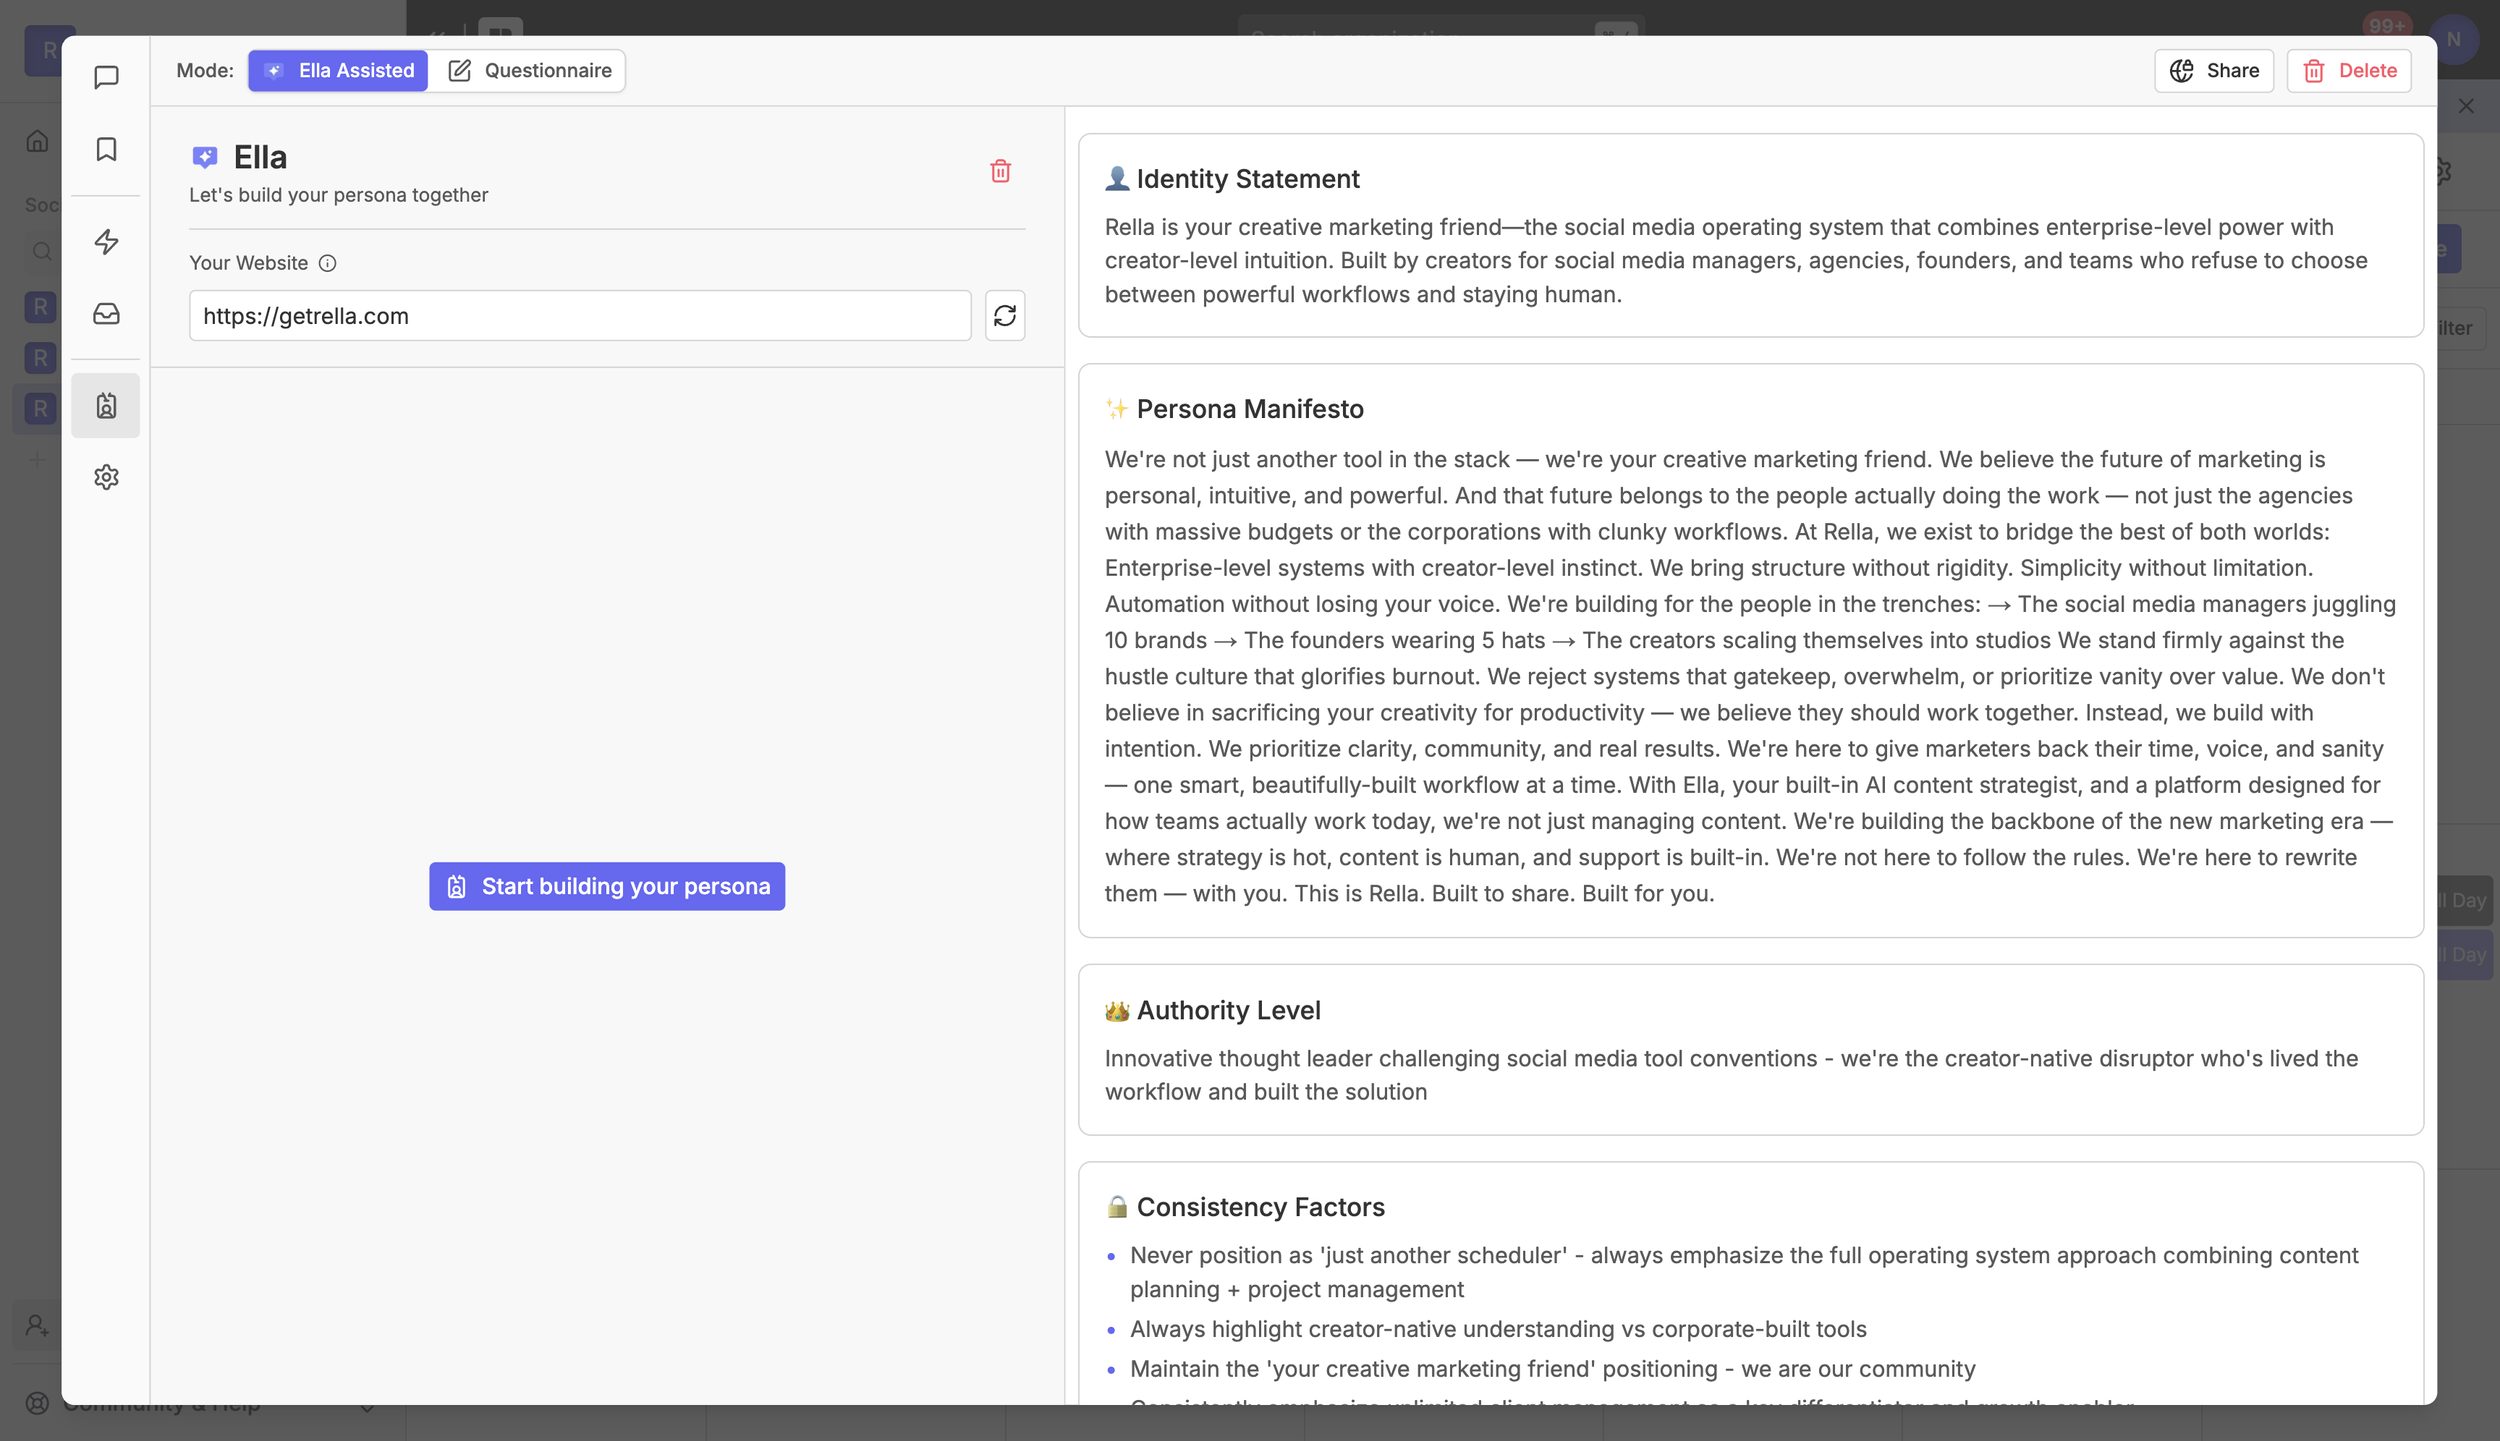Open the chat icon in modal sidebar
The width and height of the screenshot is (2500, 1441).
106,77
